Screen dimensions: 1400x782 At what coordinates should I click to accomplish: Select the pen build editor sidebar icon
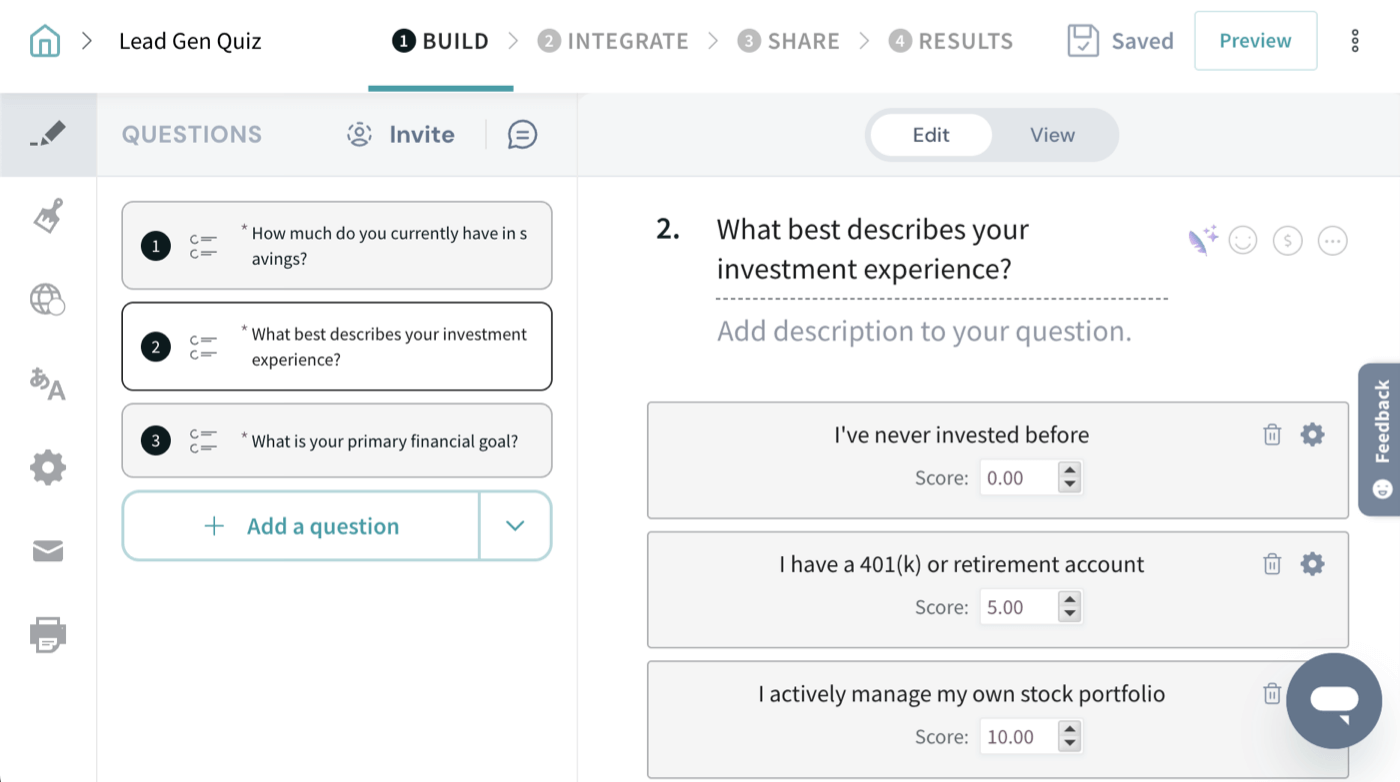[48, 134]
